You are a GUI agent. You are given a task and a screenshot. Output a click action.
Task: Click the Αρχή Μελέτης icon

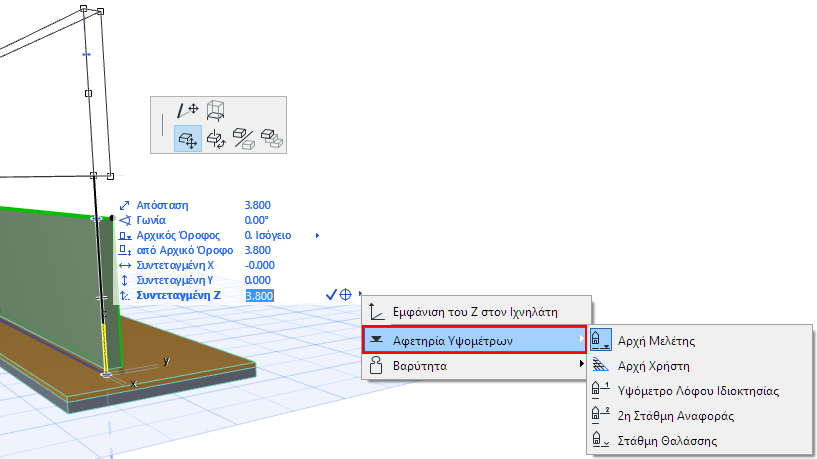600,340
